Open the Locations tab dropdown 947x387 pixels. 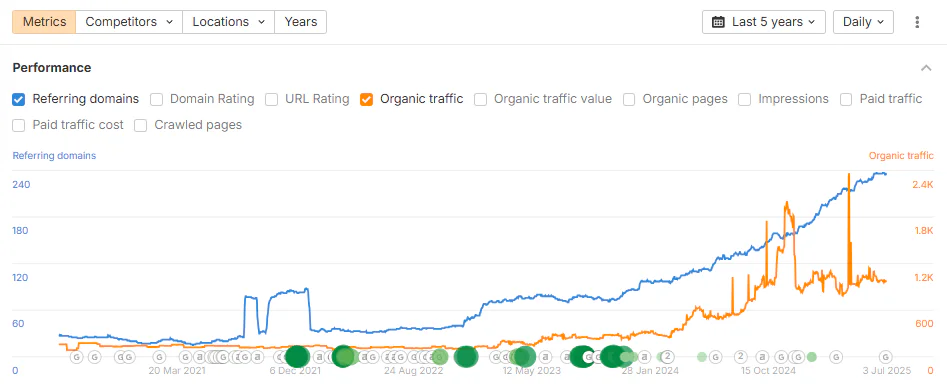point(228,22)
